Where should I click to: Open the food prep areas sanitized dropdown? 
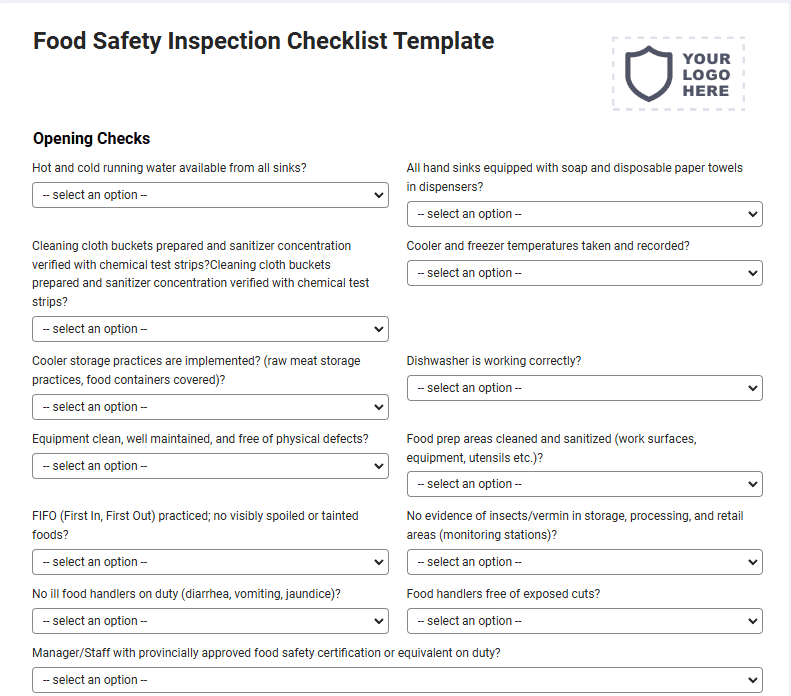tap(585, 485)
